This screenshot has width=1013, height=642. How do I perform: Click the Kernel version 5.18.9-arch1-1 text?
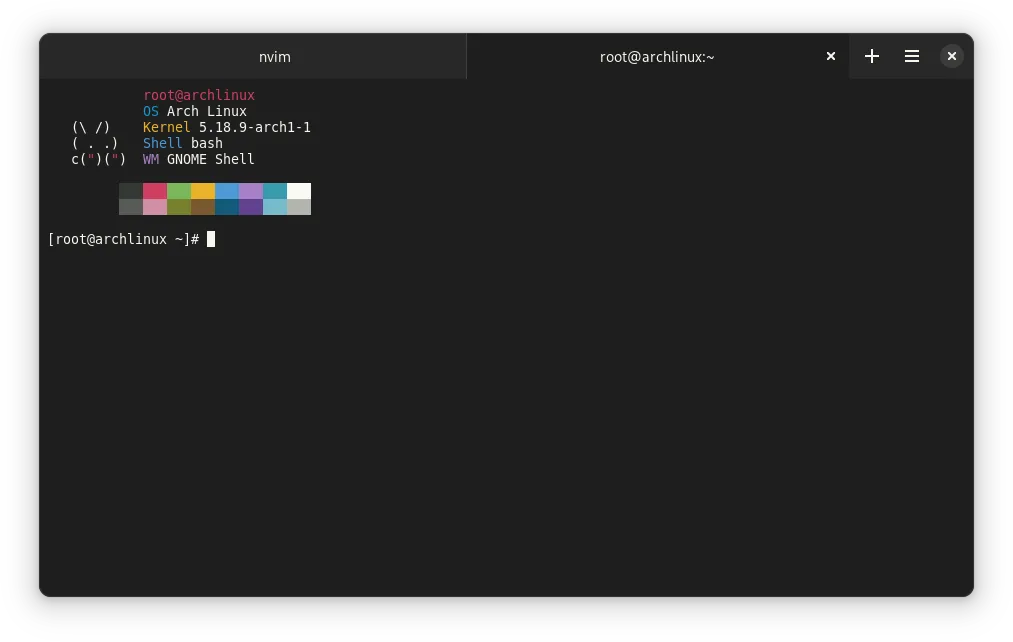coord(255,127)
